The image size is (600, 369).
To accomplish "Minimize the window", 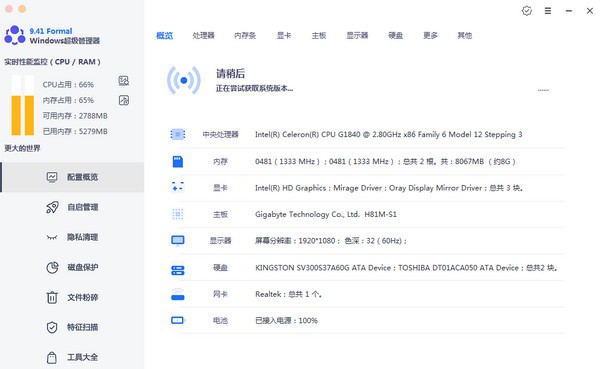I will [x=569, y=11].
